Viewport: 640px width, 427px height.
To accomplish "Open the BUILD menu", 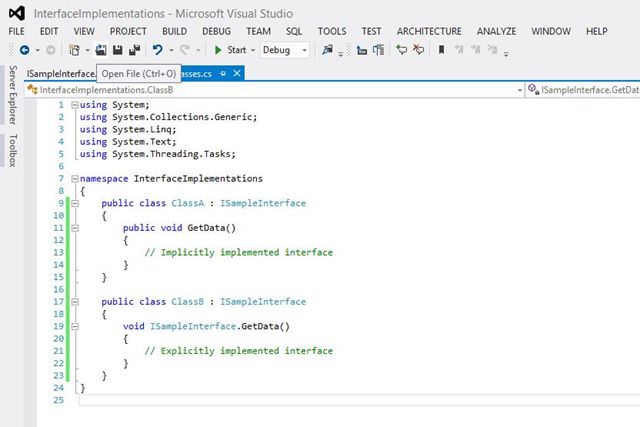I will [174, 31].
